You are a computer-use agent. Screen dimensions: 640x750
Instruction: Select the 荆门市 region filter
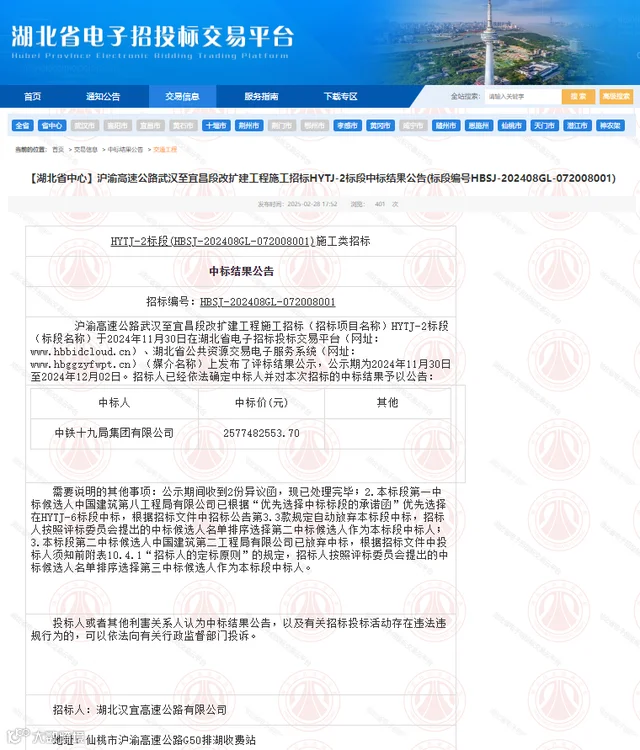click(282, 125)
